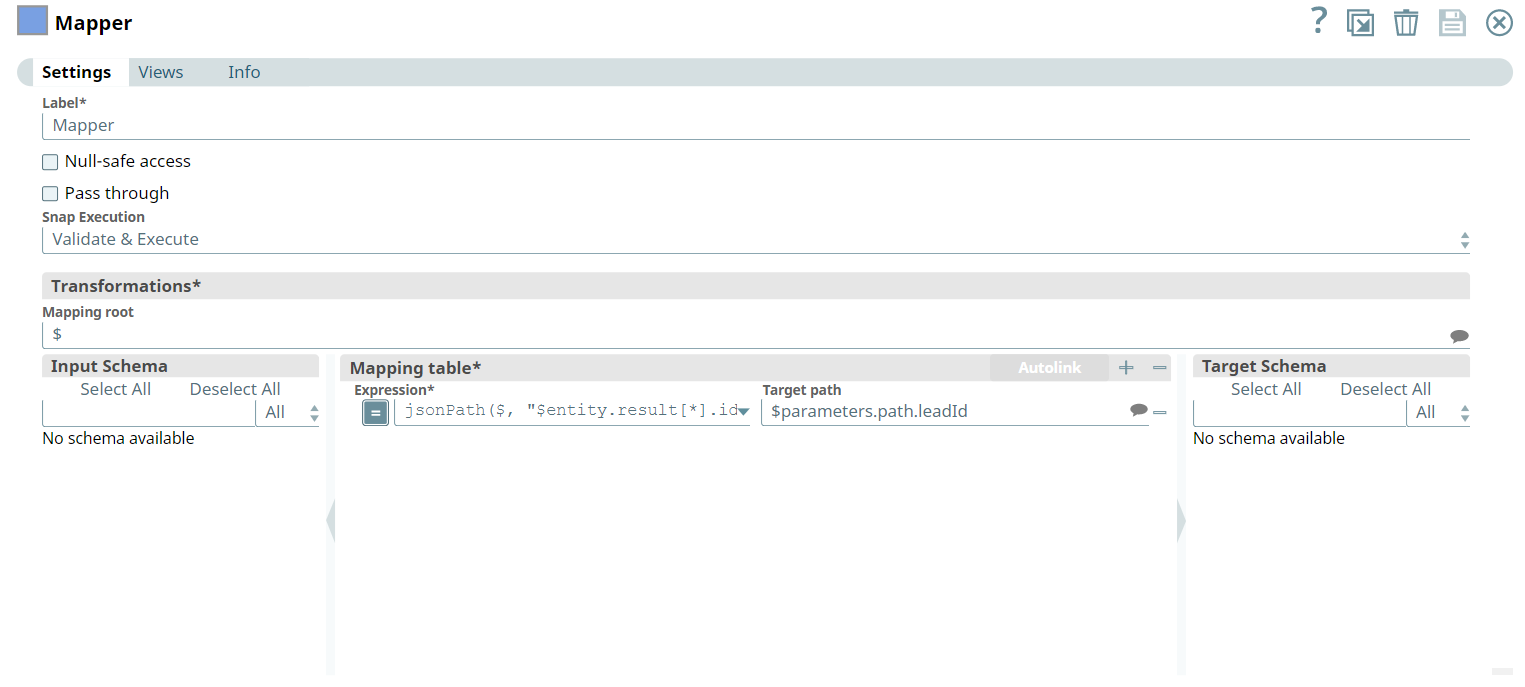Enable Pass through checkbox
Screen dimensions: 1525x687
coord(50,194)
